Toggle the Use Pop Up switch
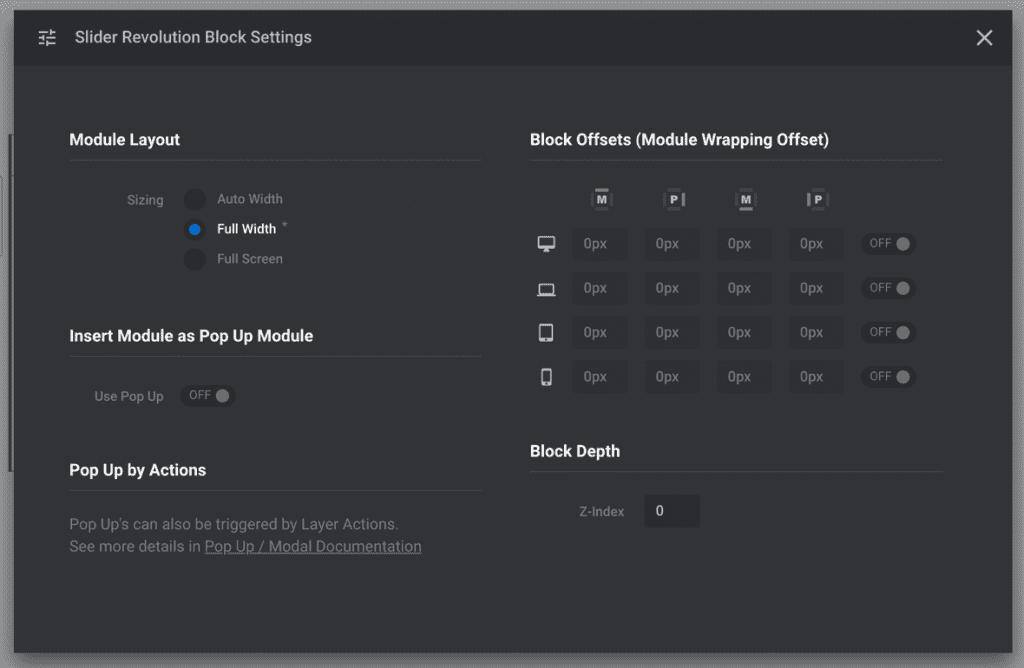Image resolution: width=1024 pixels, height=668 pixels. (x=208, y=396)
